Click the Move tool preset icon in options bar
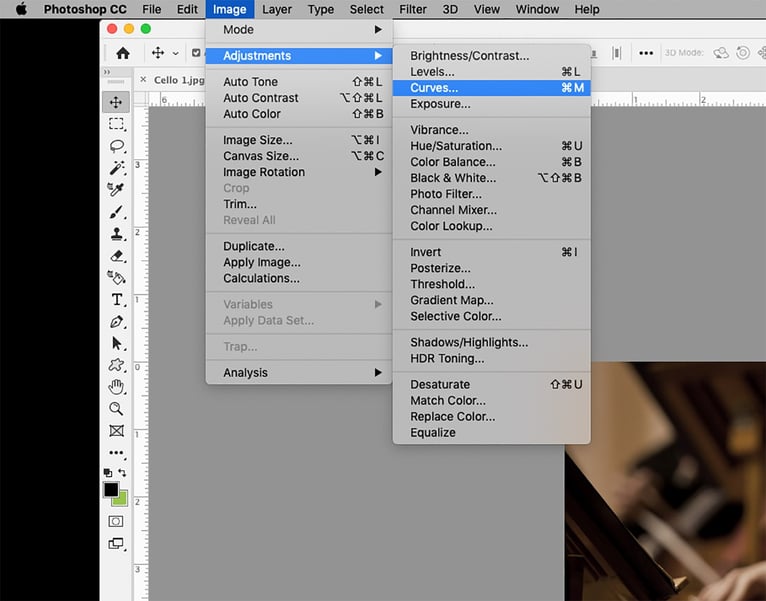This screenshot has width=766, height=601. click(x=158, y=53)
